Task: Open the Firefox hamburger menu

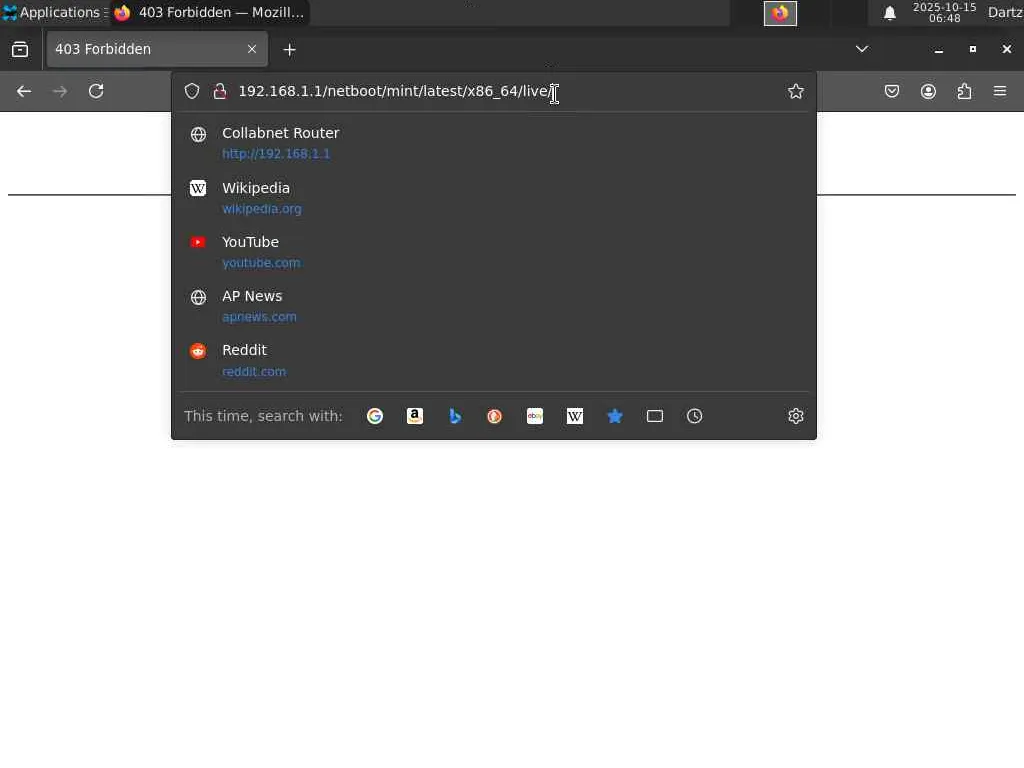Action: [x=1000, y=91]
